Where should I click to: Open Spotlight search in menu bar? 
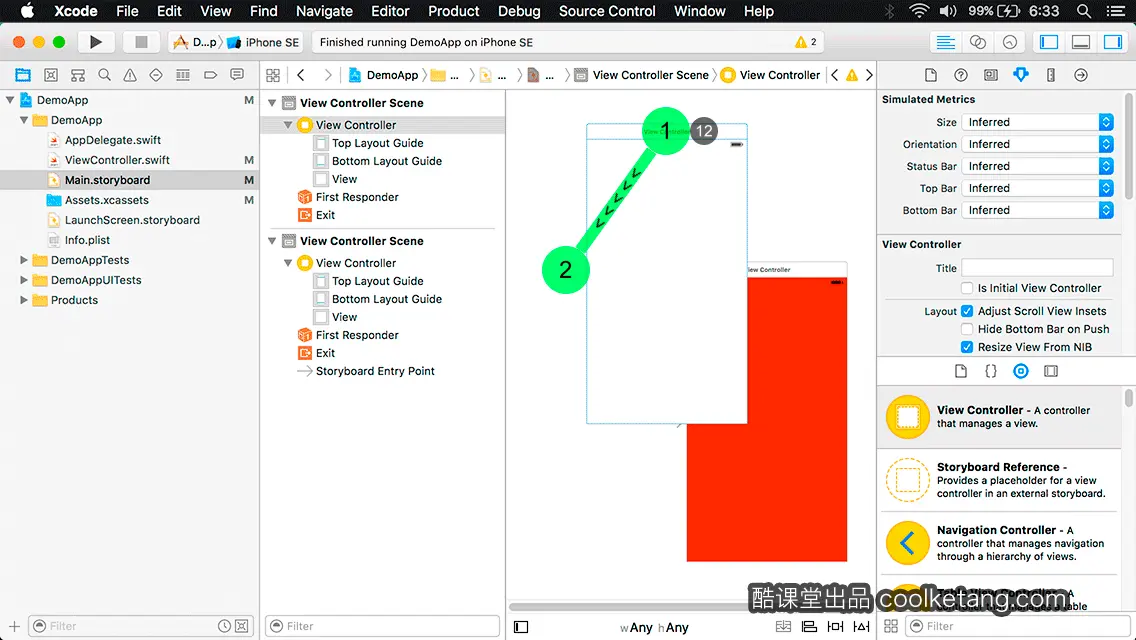[x=1084, y=11]
